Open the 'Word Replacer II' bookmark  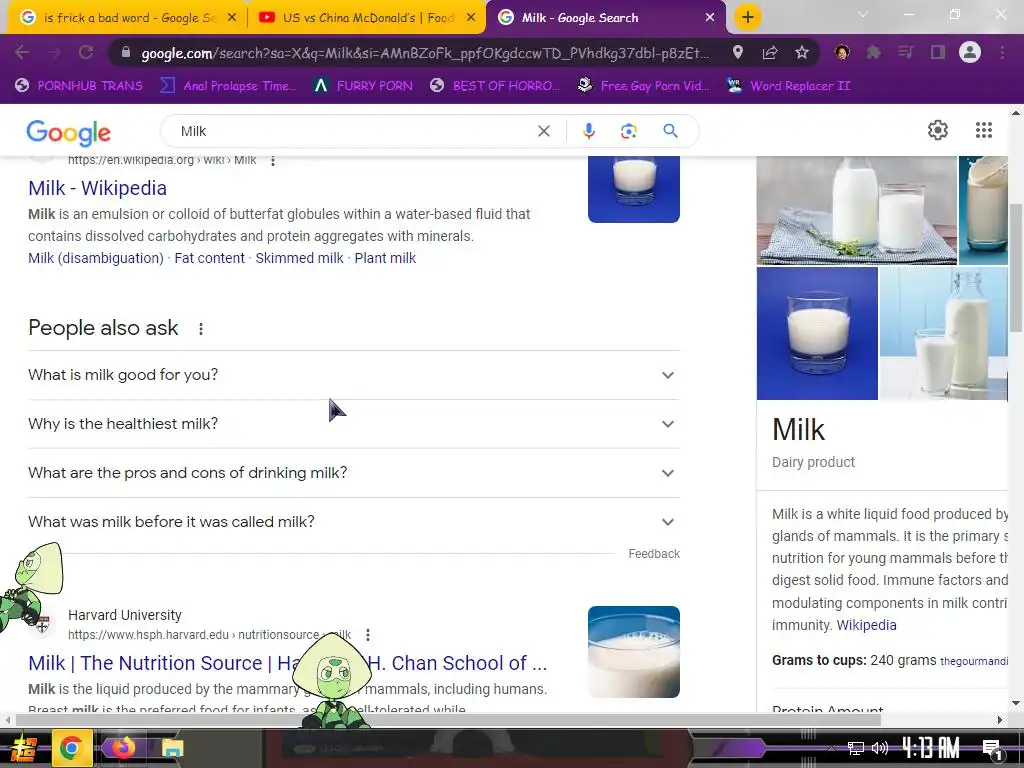click(789, 86)
